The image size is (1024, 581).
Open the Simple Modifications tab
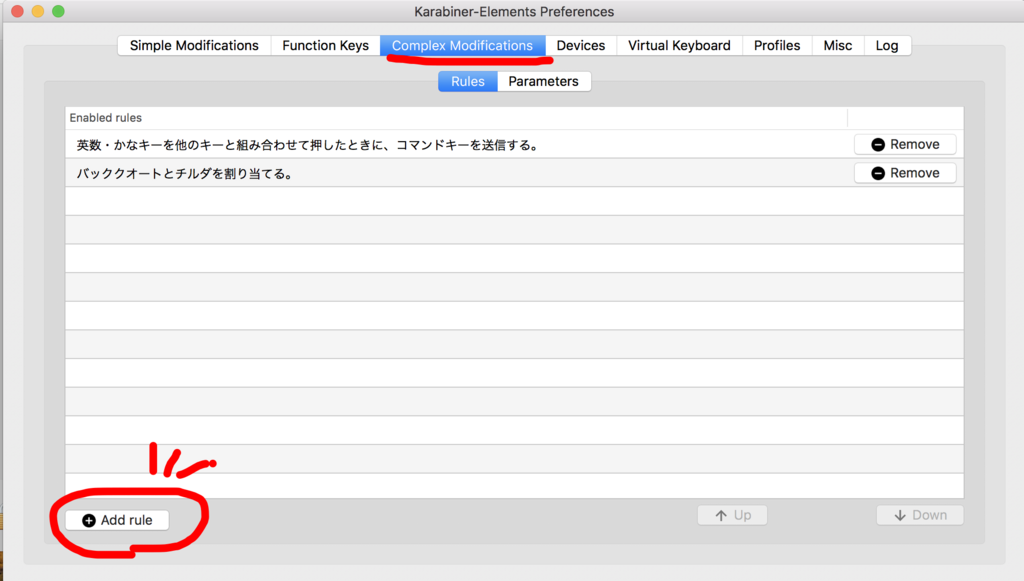tap(194, 46)
